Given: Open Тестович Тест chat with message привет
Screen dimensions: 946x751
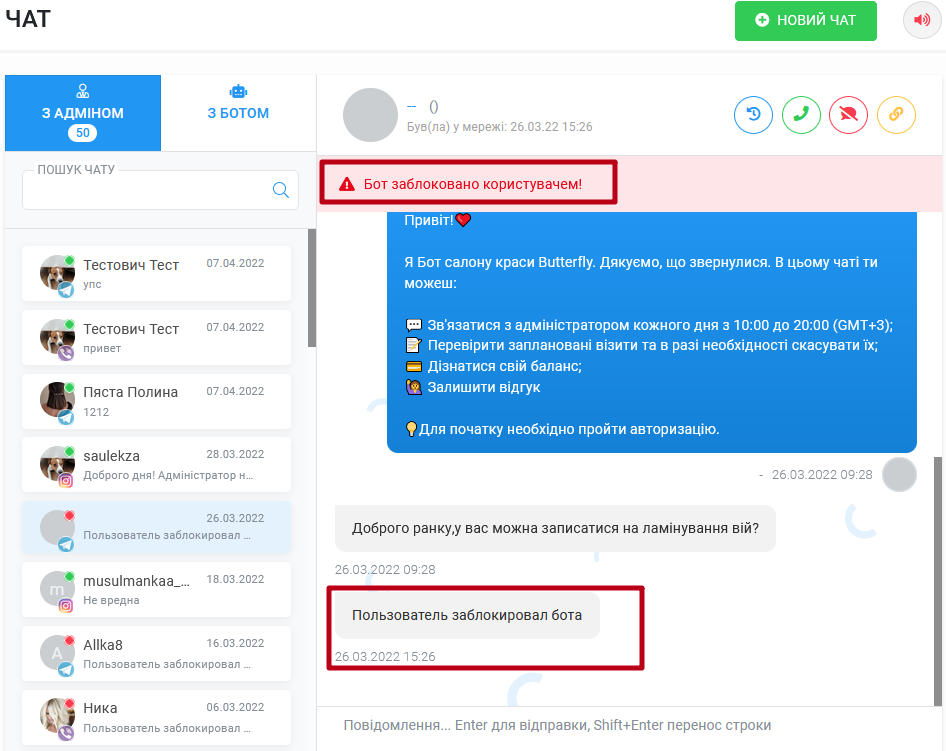Looking at the screenshot, I should point(156,337).
